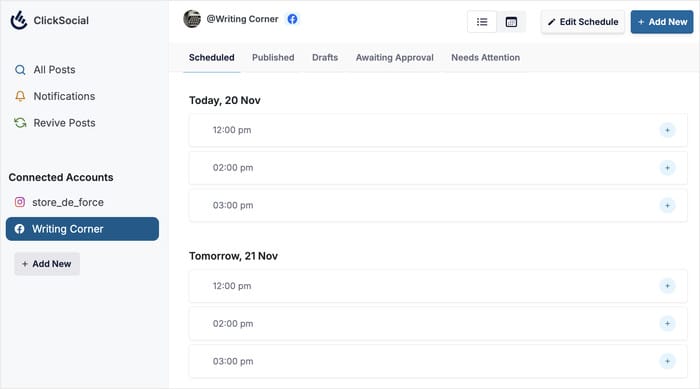Click the Today, 20 Nov heading
700x389 pixels.
point(225,100)
